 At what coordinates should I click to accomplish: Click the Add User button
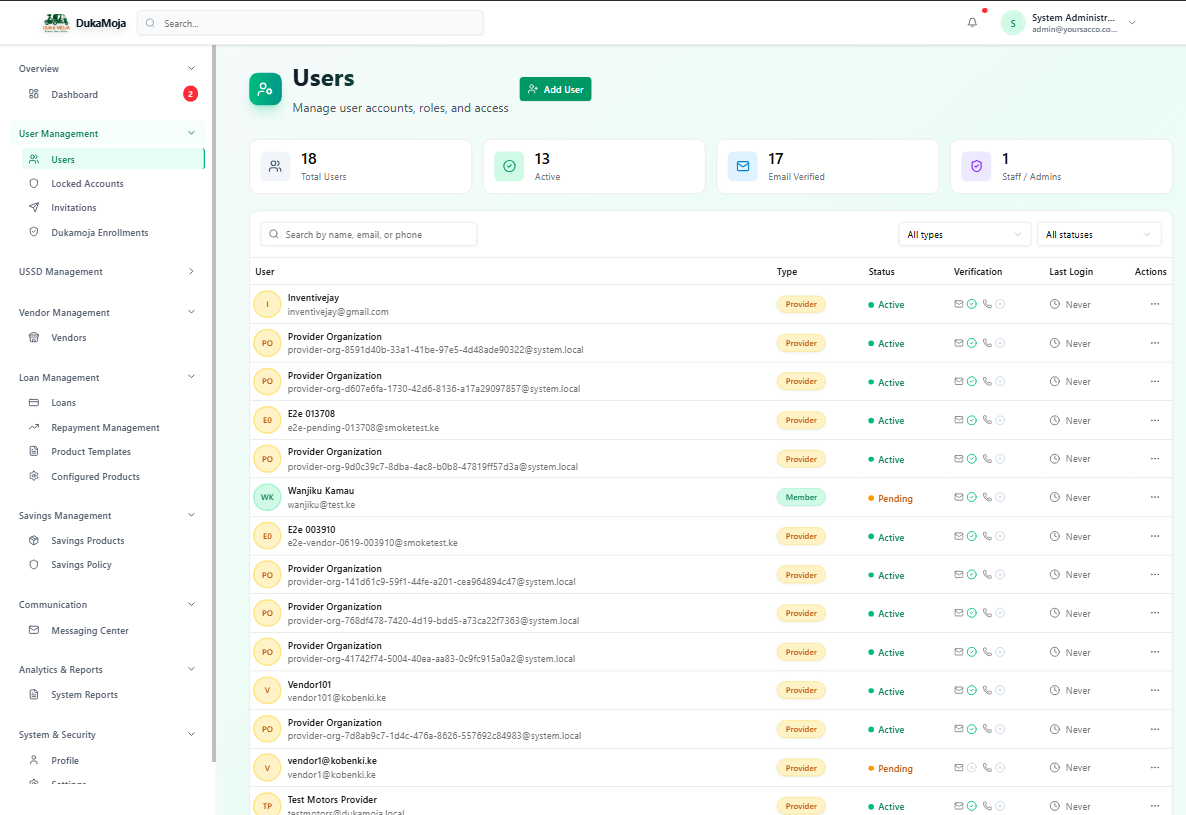(555, 89)
